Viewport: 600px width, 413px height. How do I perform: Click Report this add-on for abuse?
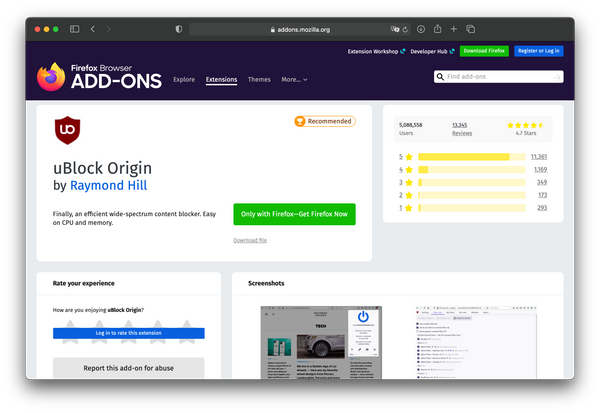(x=129, y=368)
